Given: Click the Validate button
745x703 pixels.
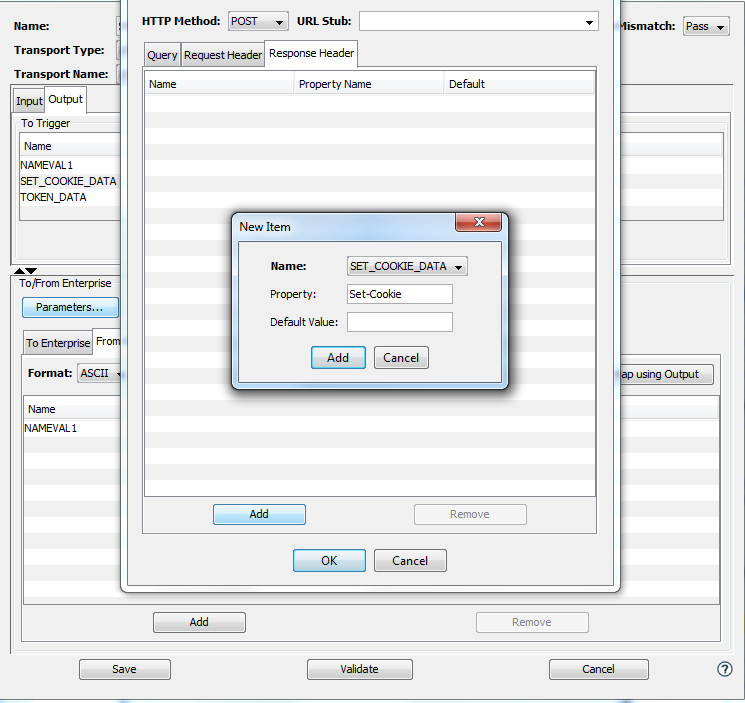Looking at the screenshot, I should click(x=359, y=669).
